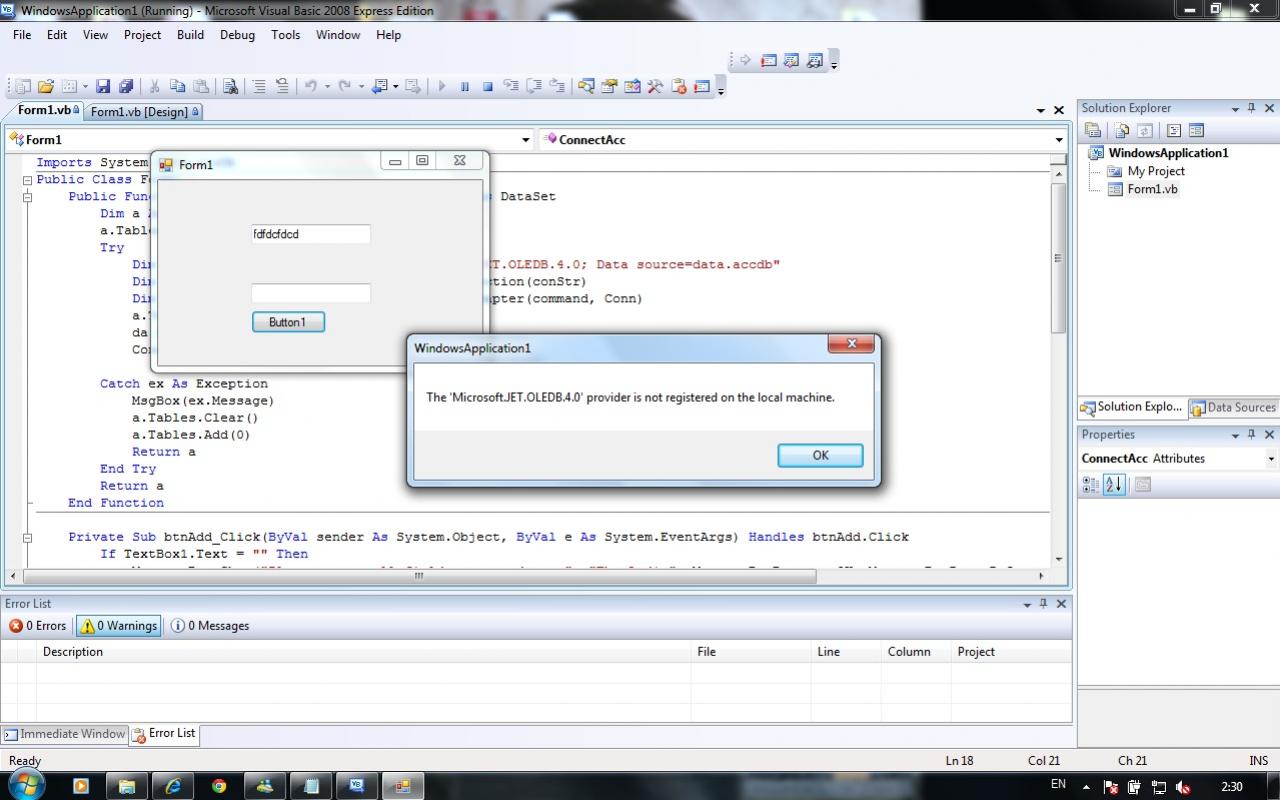
Task: Open the Help menu
Action: [x=388, y=34]
